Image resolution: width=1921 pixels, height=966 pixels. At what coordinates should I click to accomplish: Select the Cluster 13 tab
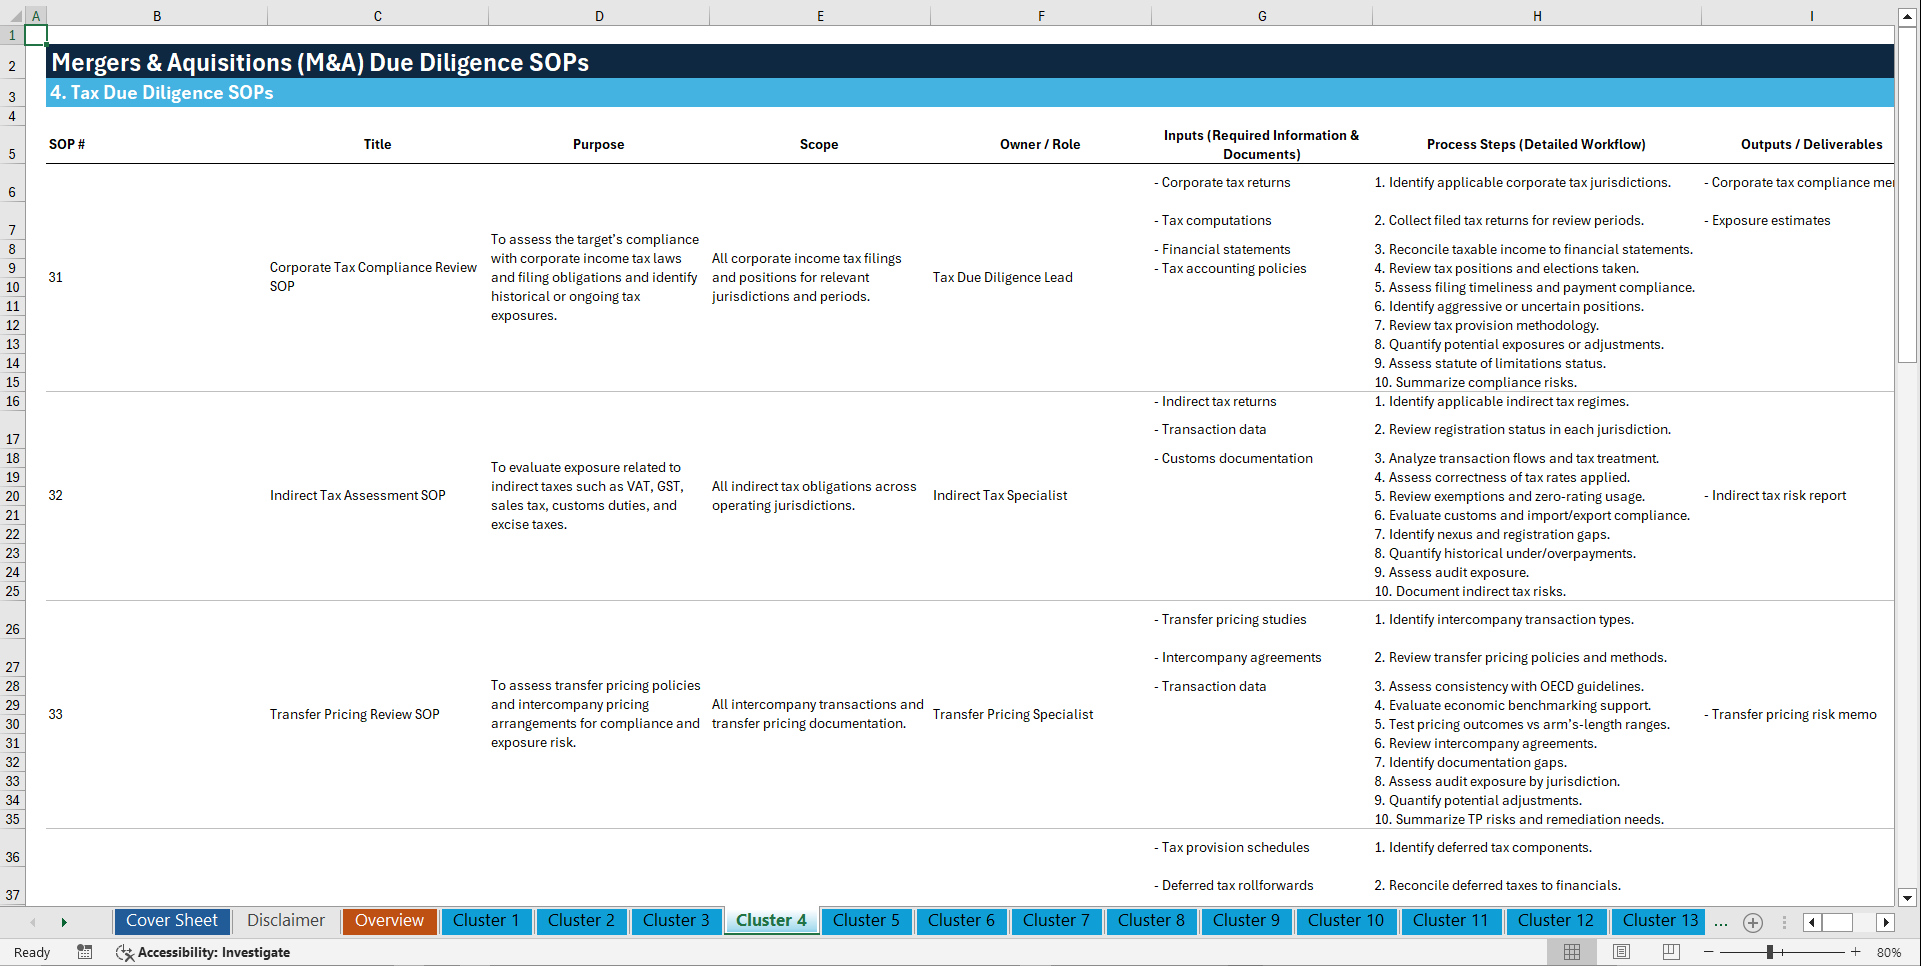(1658, 921)
